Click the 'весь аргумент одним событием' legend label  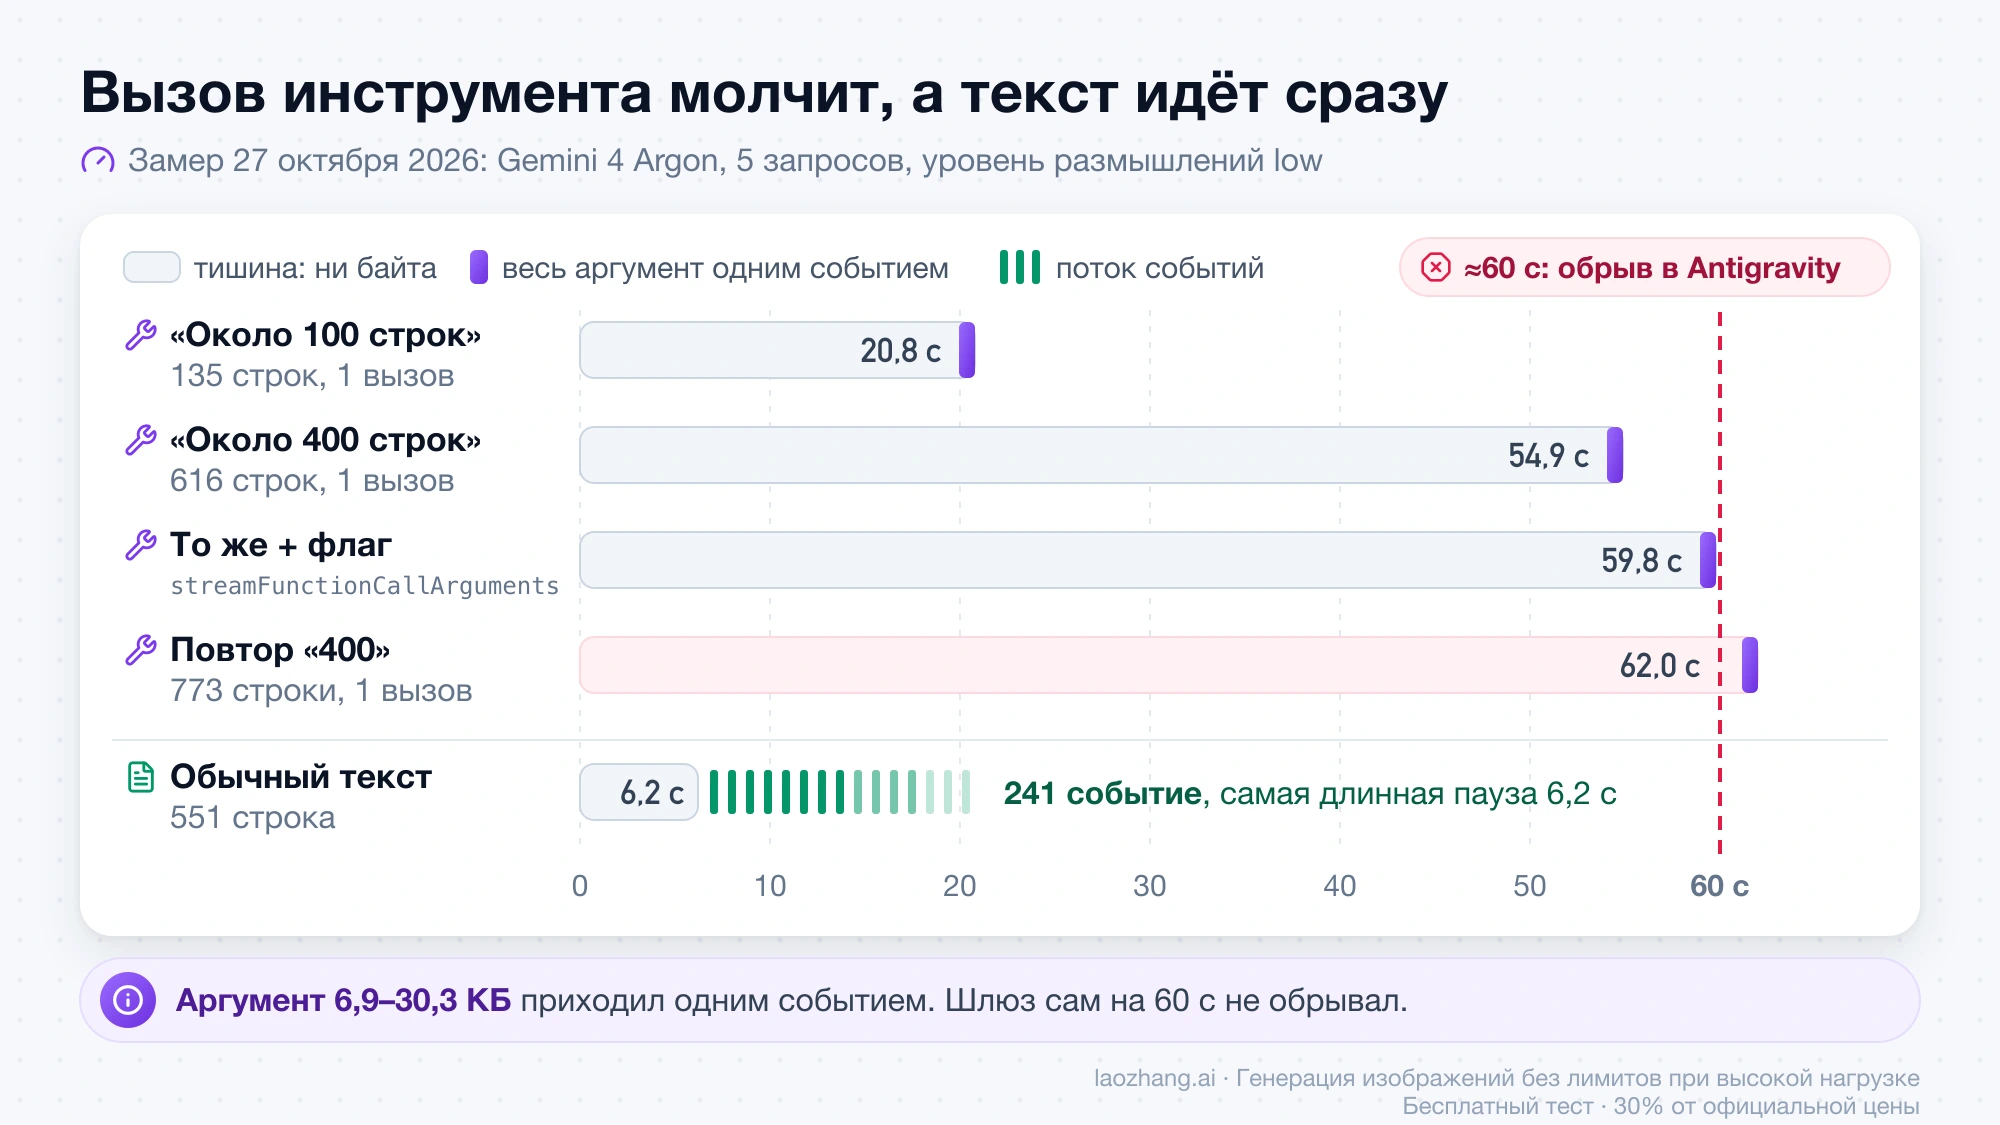pos(725,268)
